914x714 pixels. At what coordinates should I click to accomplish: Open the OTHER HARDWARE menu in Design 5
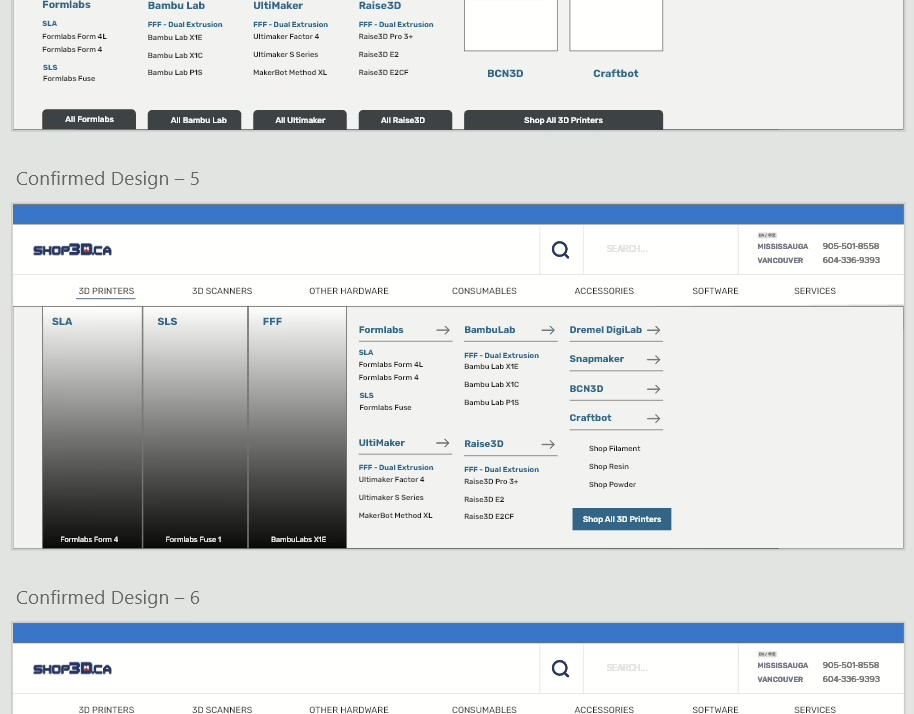coord(349,291)
